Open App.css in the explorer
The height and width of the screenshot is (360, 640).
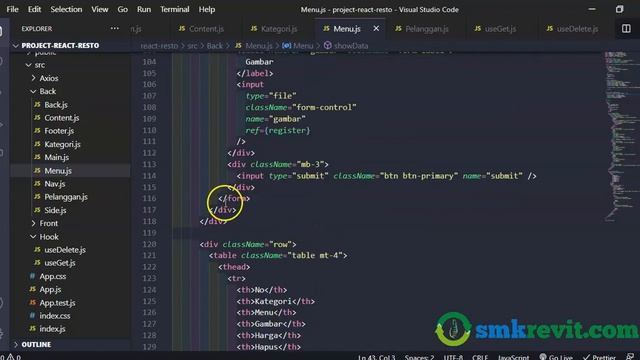click(53, 276)
